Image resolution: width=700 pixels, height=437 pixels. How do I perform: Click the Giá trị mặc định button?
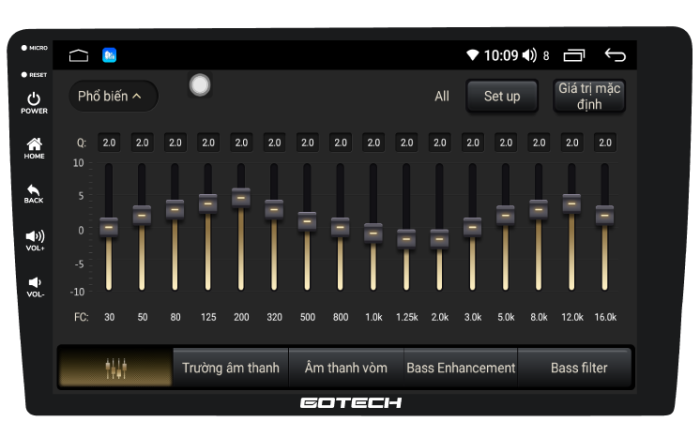click(589, 97)
